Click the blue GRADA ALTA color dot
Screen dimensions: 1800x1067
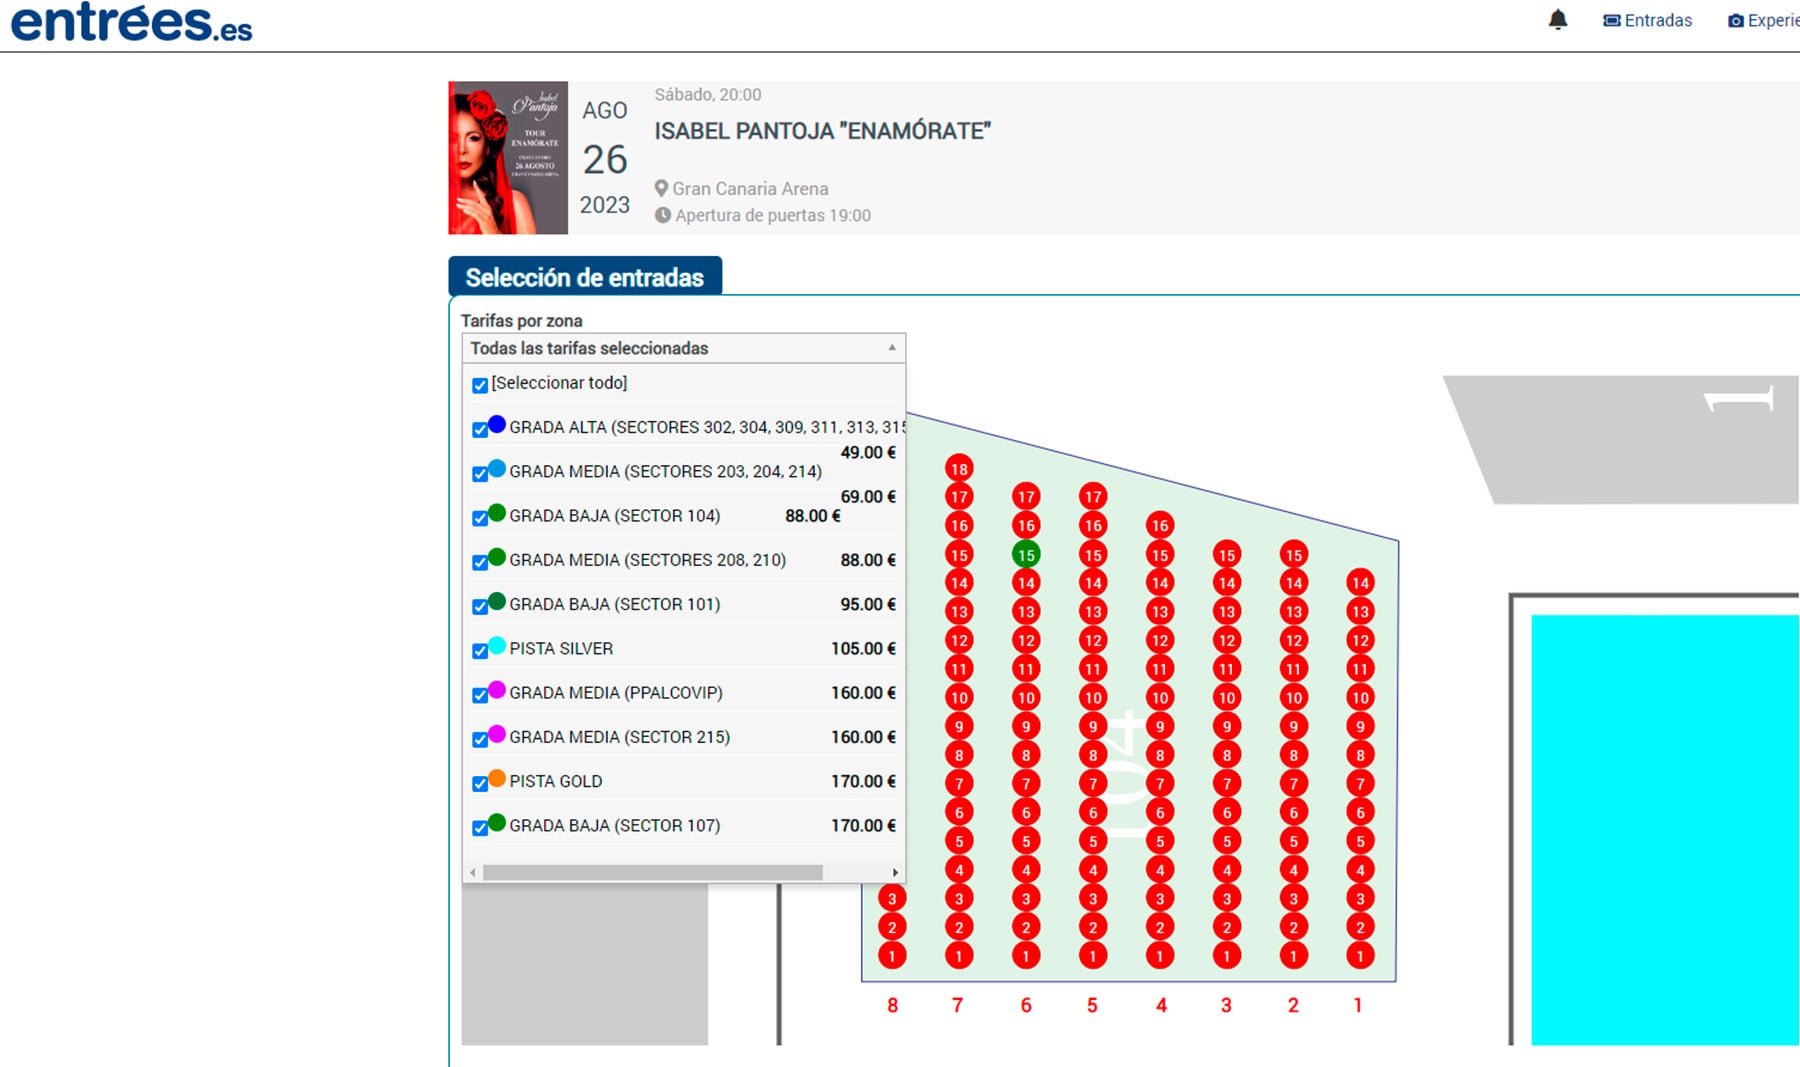(497, 424)
